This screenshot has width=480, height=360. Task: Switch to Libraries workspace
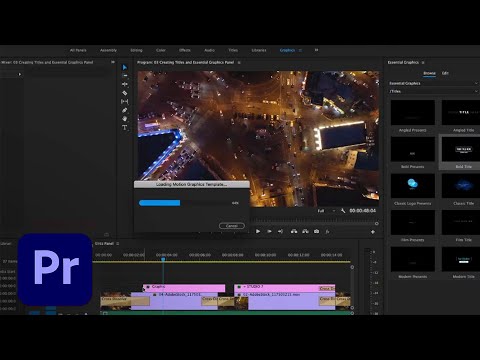[259, 50]
